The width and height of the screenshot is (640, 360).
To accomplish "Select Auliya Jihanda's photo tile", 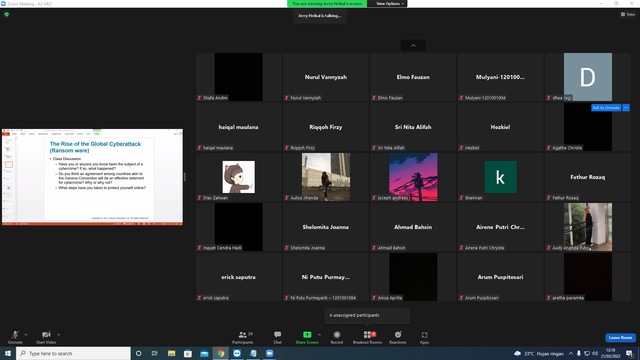I will click(326, 177).
